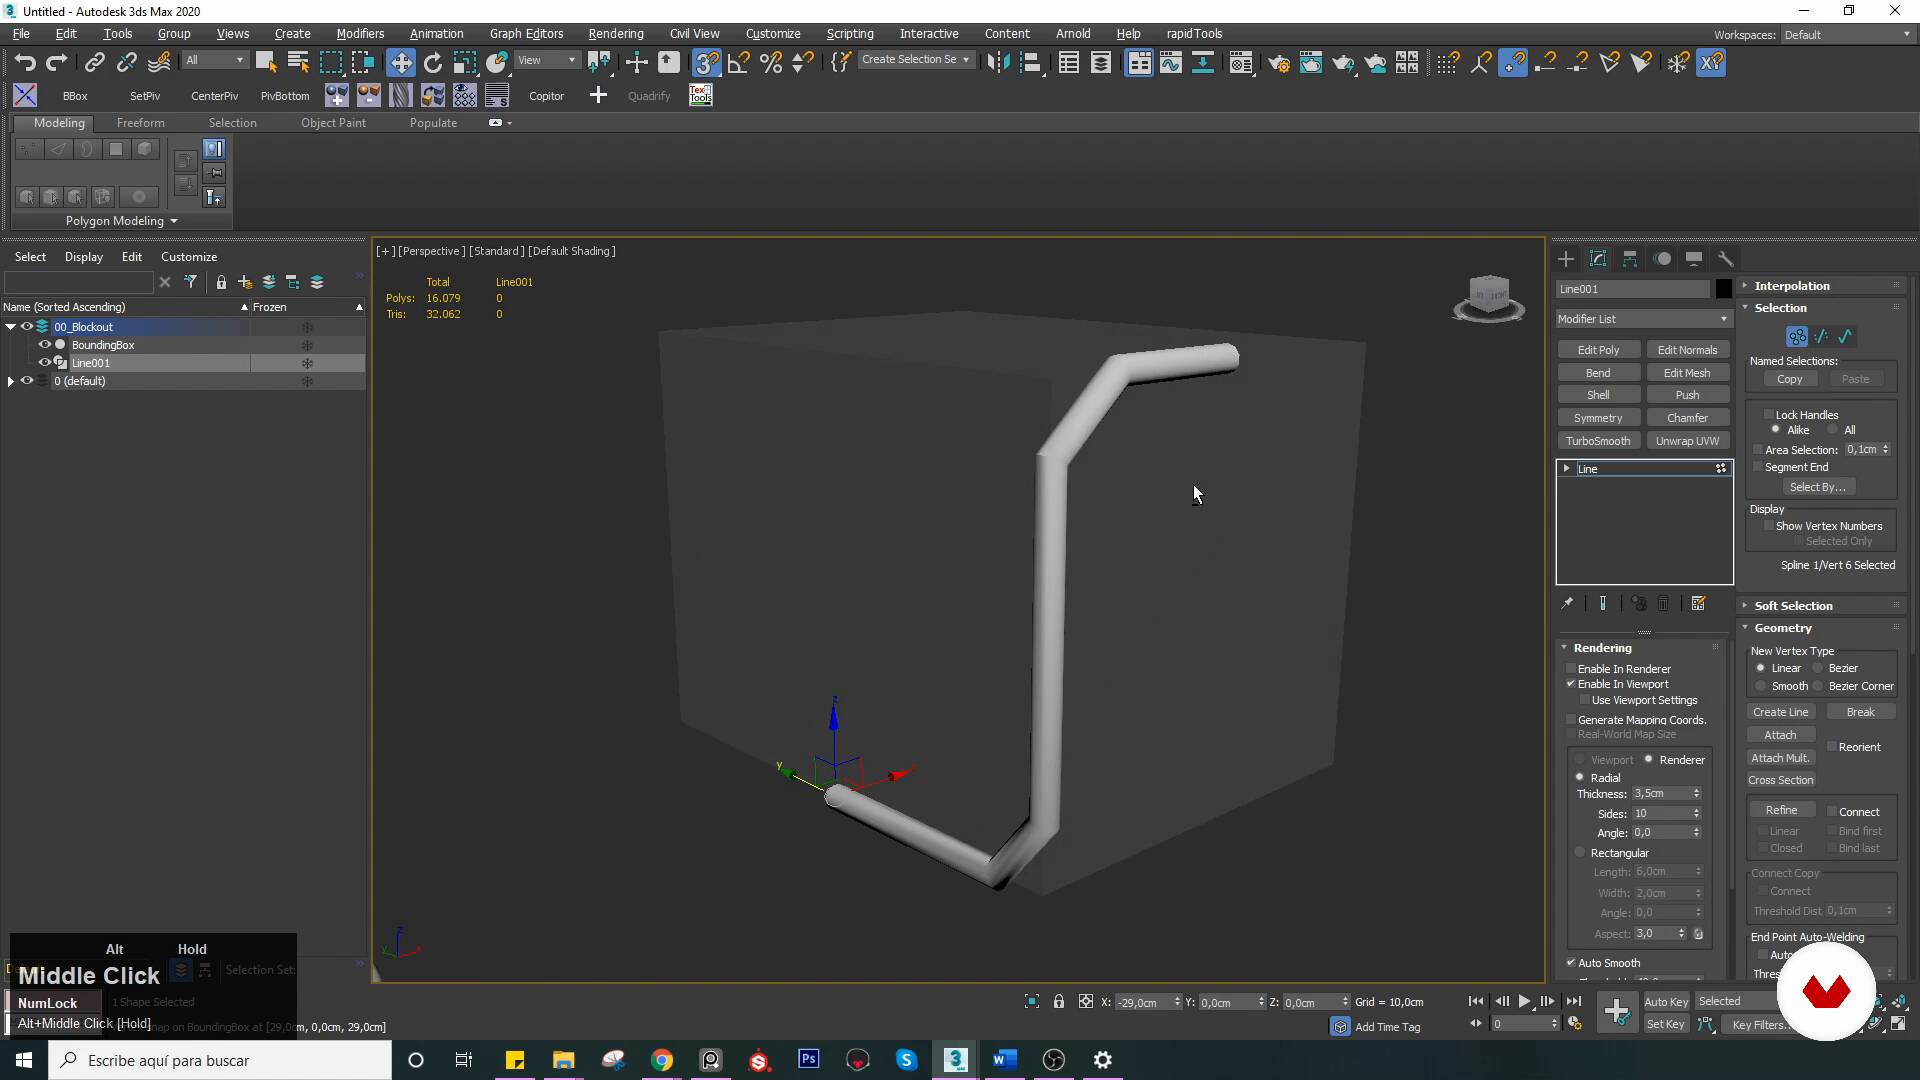Viewport: 1920px width, 1080px height.
Task: Toggle the Percent Snap icon
Action: pos(771,62)
